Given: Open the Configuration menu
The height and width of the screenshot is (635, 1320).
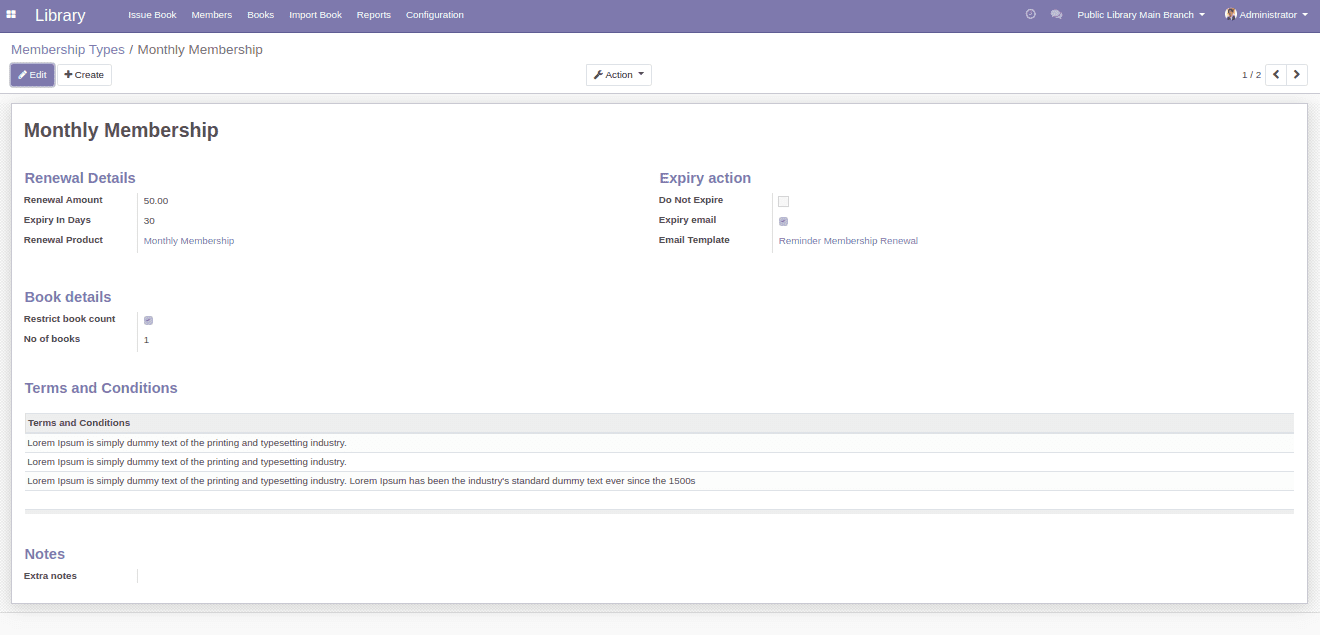Looking at the screenshot, I should (x=435, y=15).
